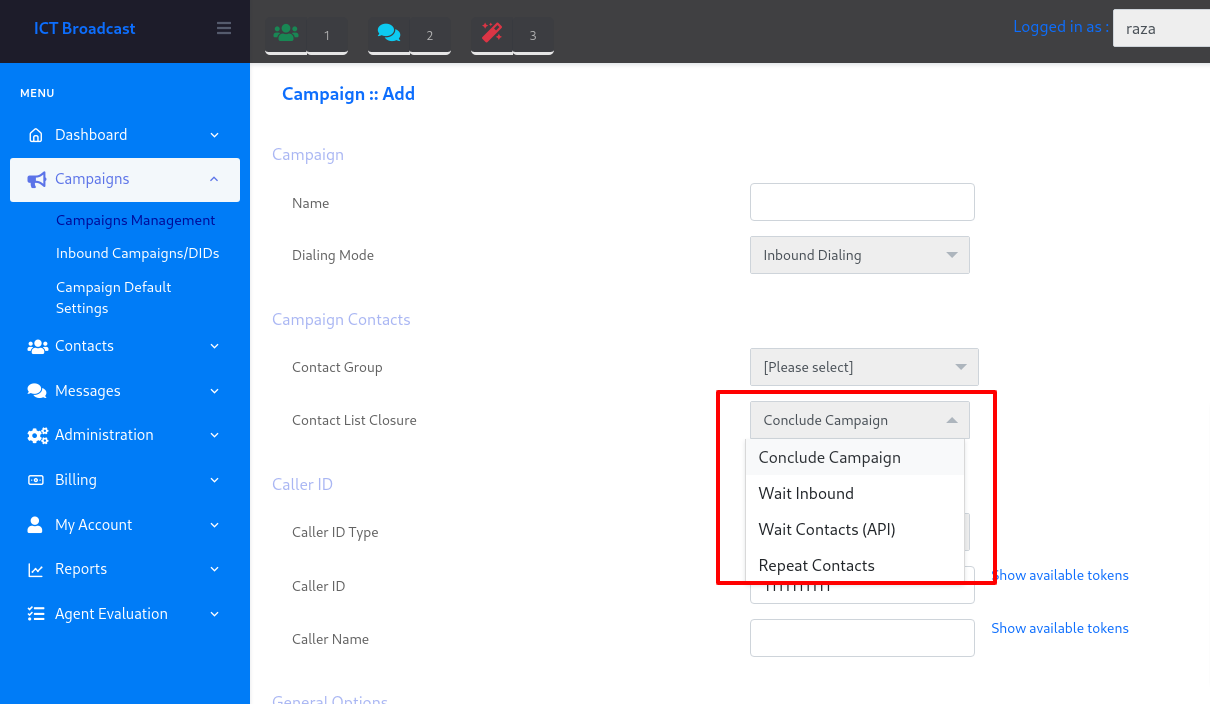Click the campaign Name input field
1210x704 pixels.
tap(862, 202)
